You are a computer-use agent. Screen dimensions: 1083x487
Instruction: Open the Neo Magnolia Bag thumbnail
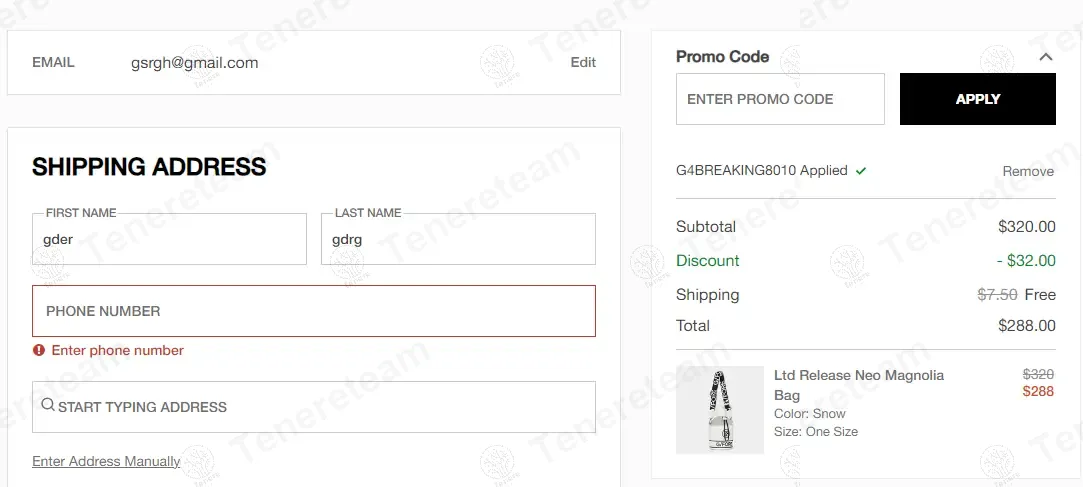coord(720,410)
